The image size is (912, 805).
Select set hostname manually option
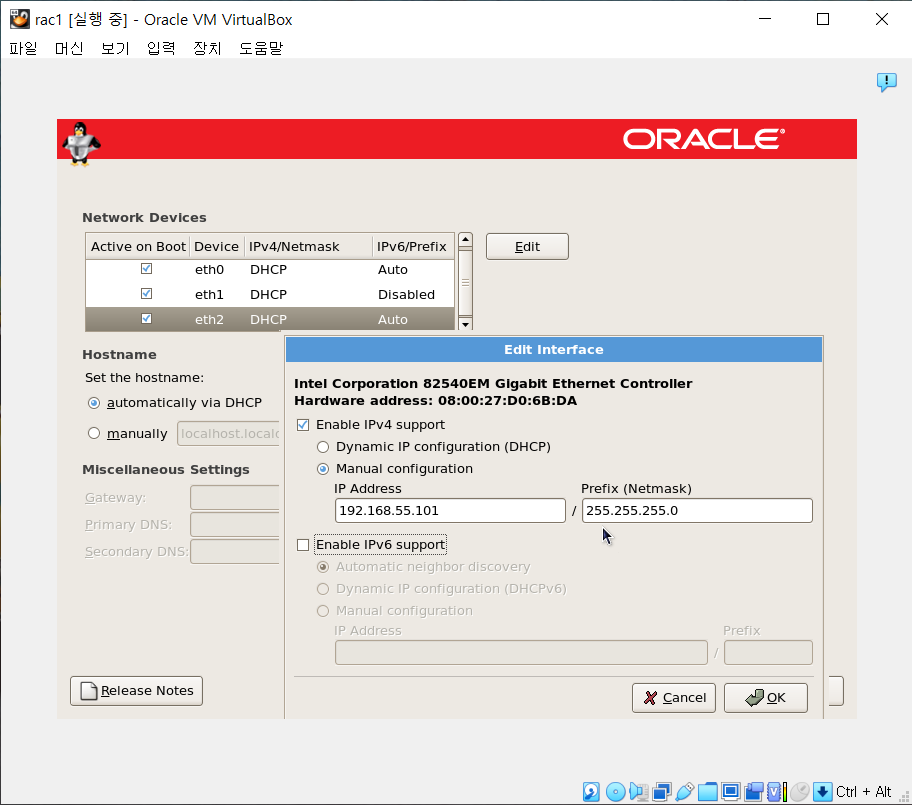click(94, 433)
